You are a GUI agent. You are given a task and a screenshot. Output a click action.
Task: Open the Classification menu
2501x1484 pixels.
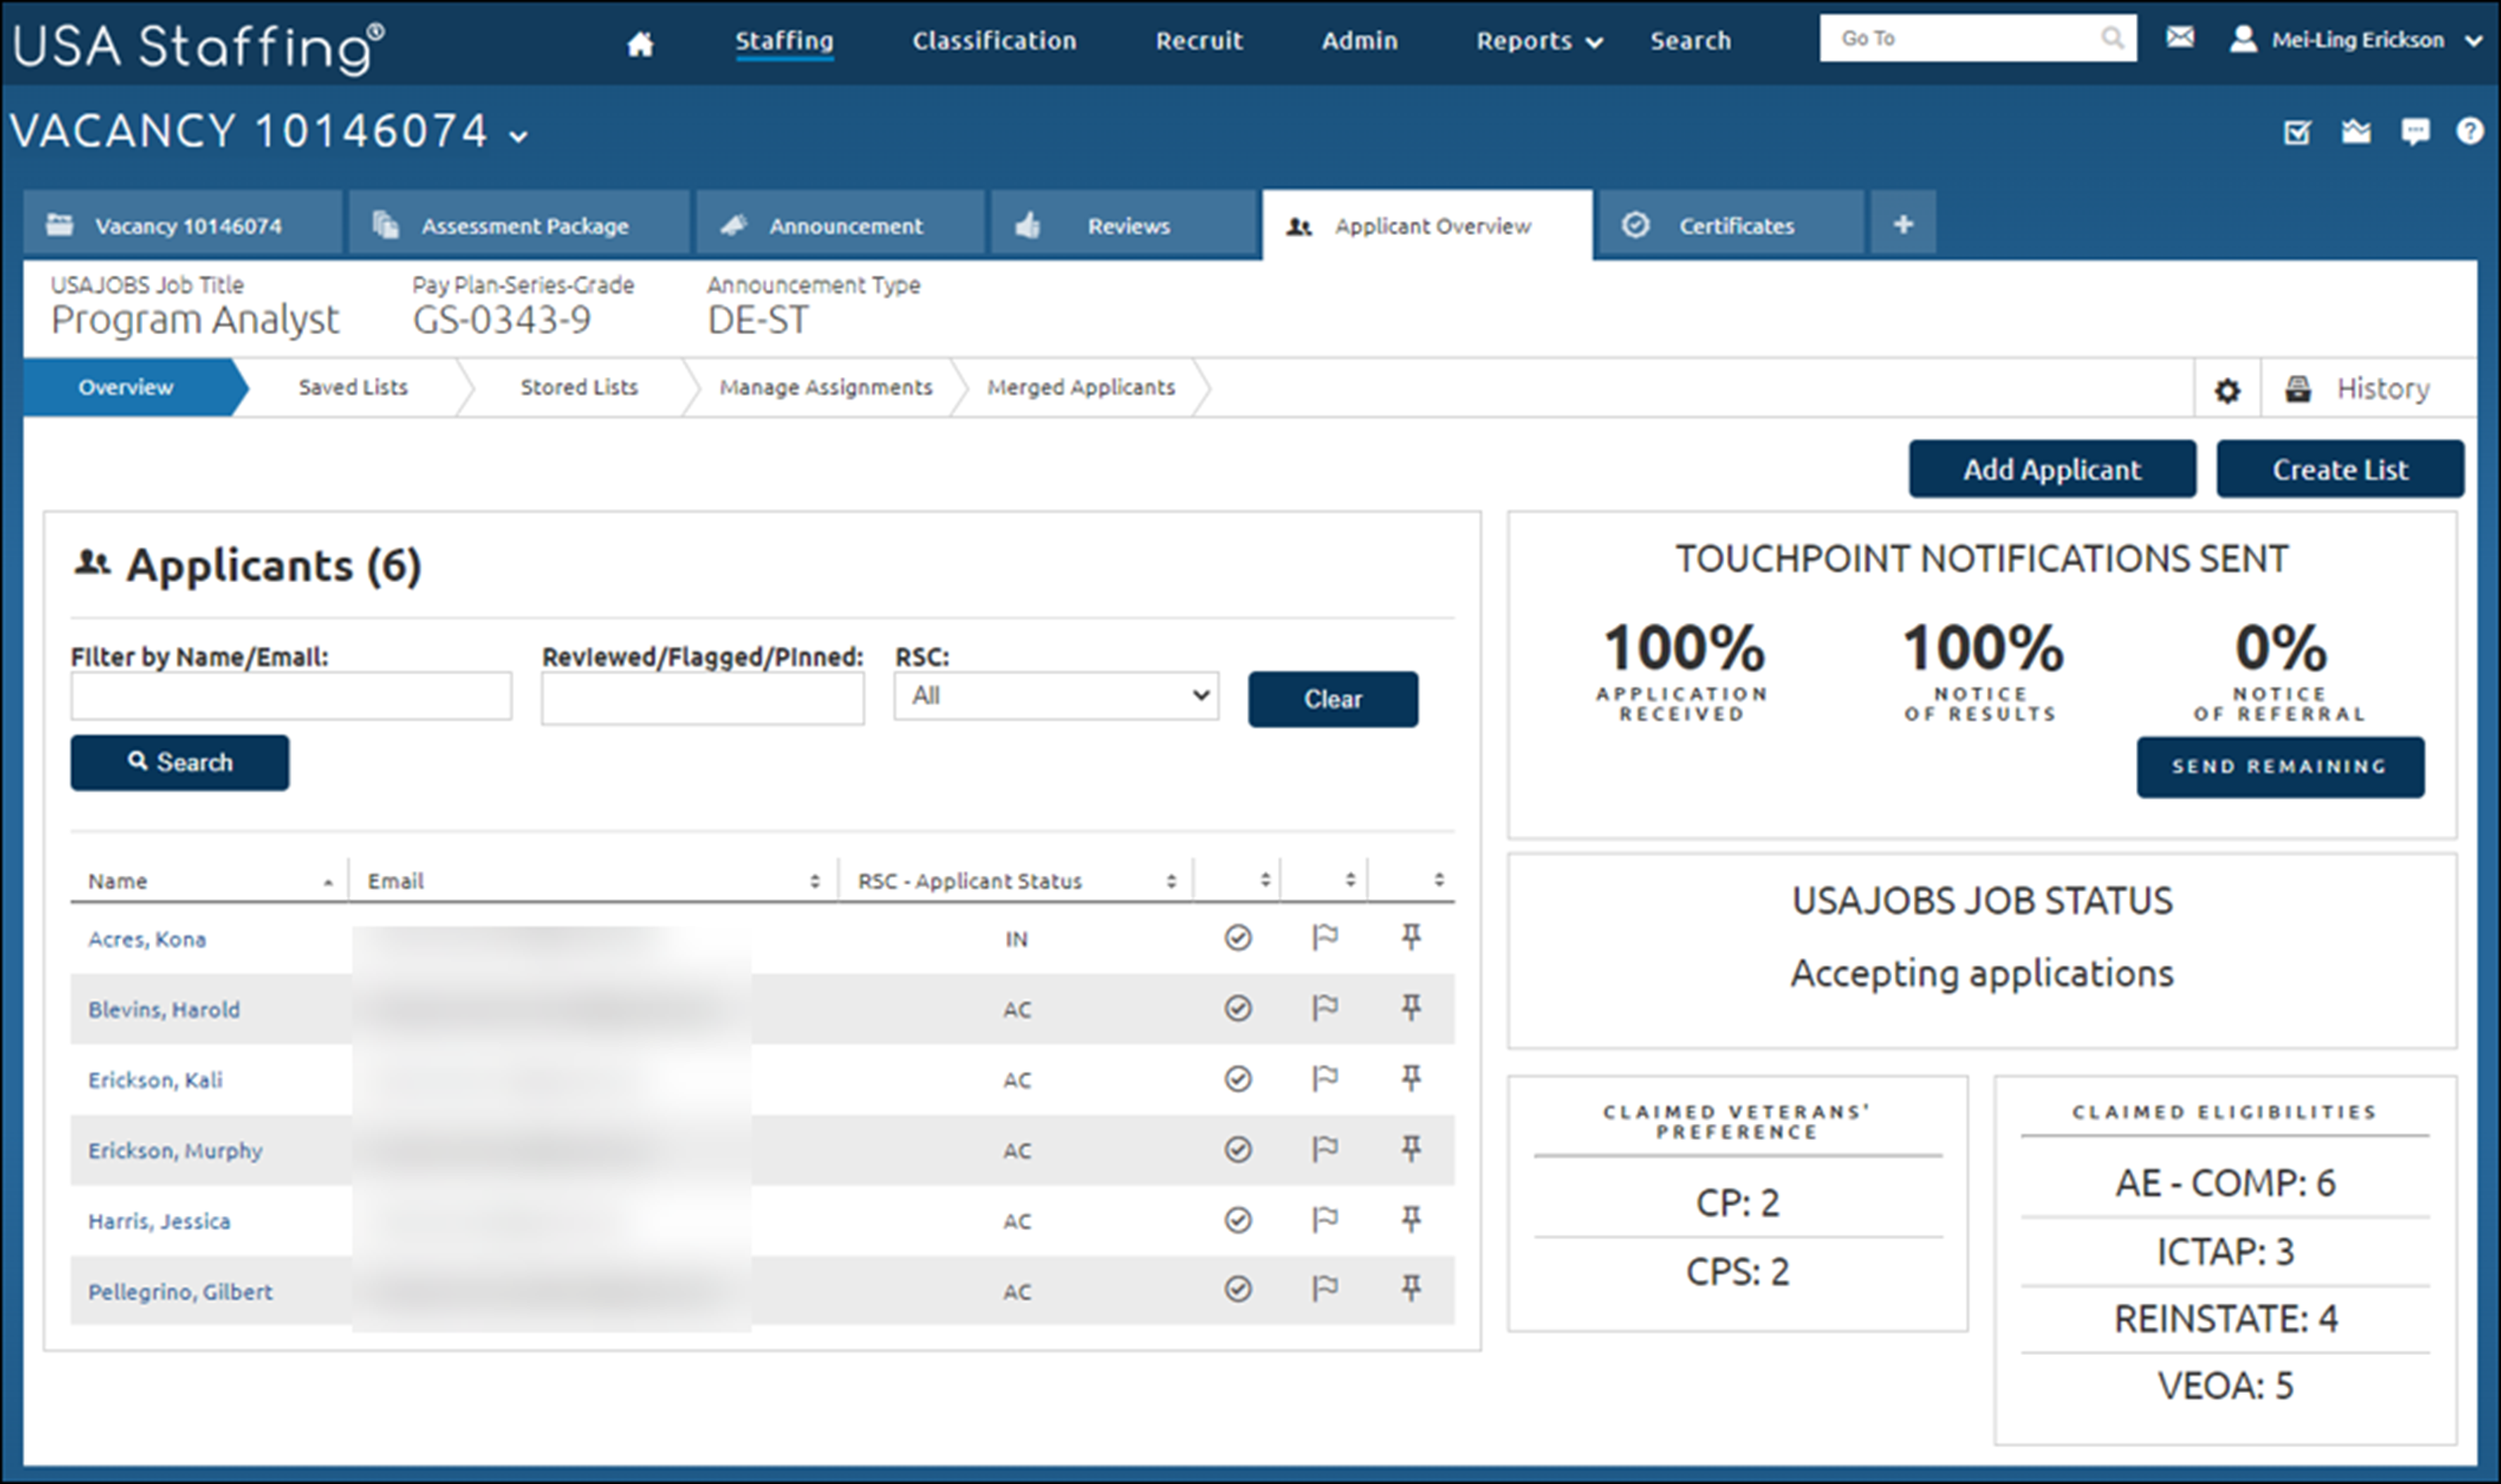tap(994, 41)
